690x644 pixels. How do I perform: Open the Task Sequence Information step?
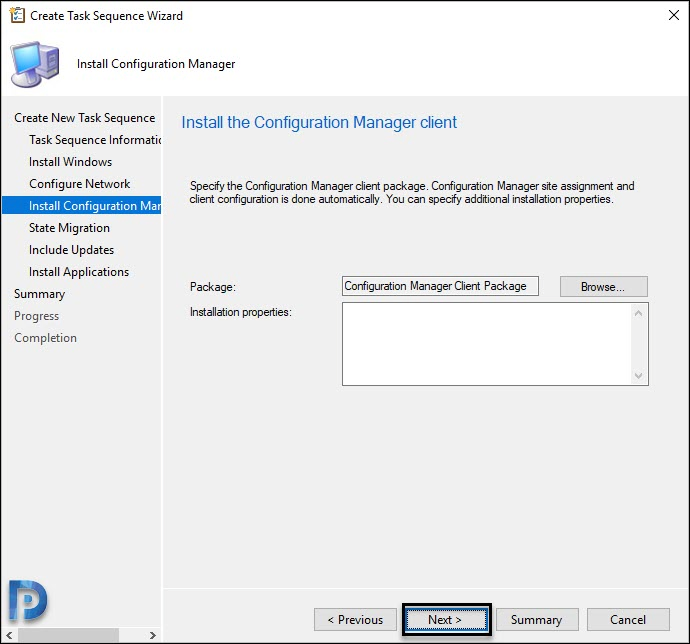point(95,140)
